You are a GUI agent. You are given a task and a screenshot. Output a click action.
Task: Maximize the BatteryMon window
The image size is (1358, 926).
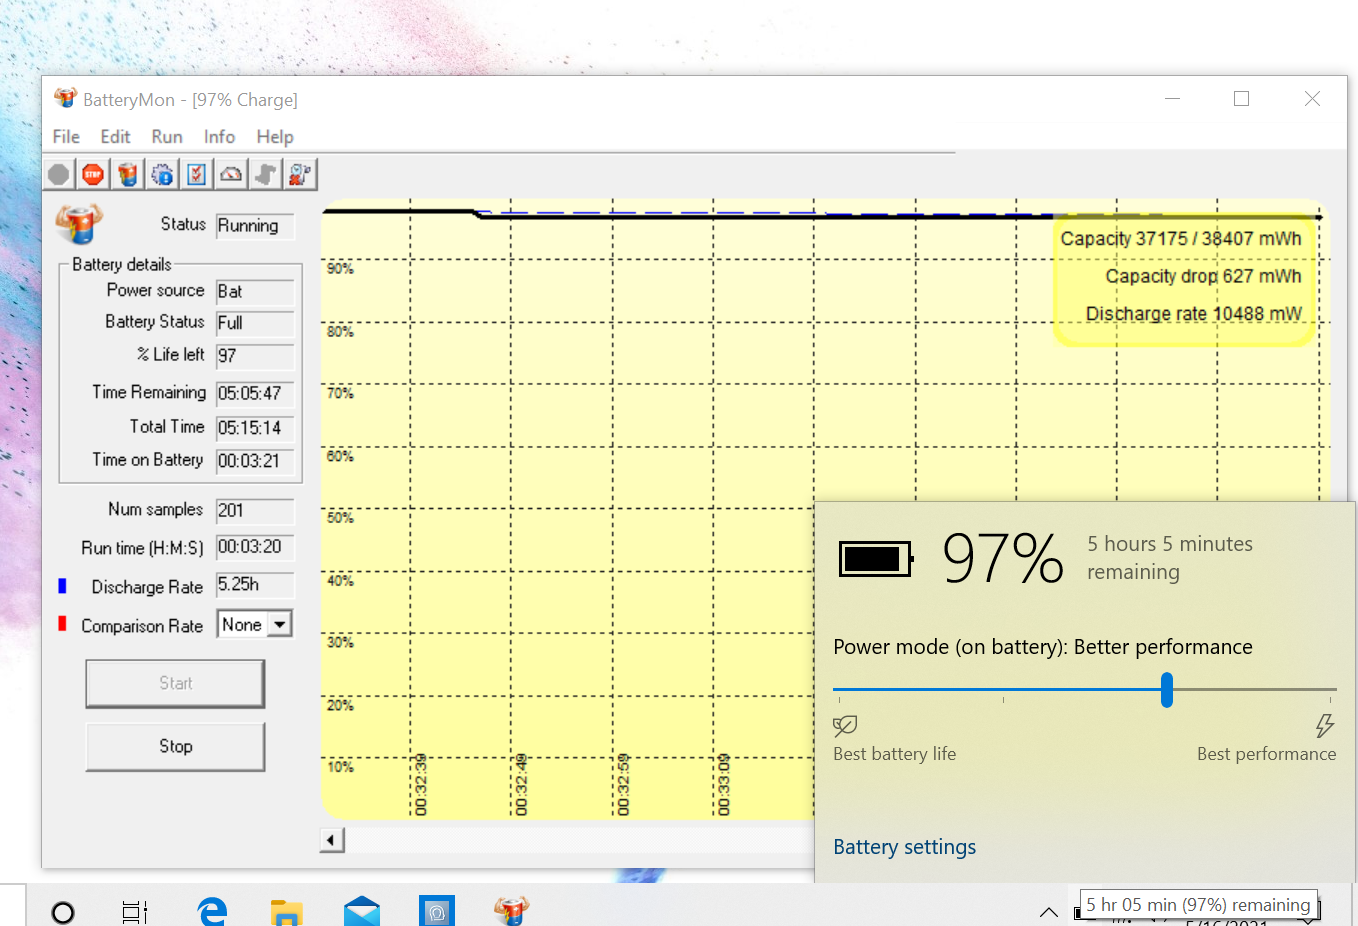[1242, 99]
